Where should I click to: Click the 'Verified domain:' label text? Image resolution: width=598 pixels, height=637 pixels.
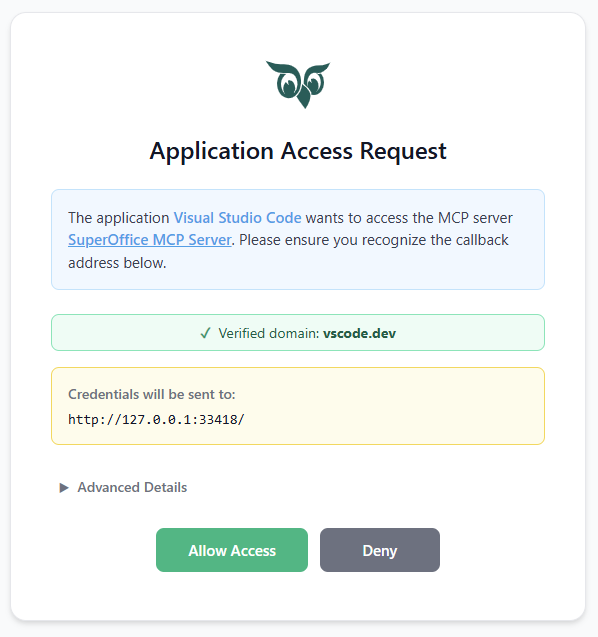coord(269,333)
